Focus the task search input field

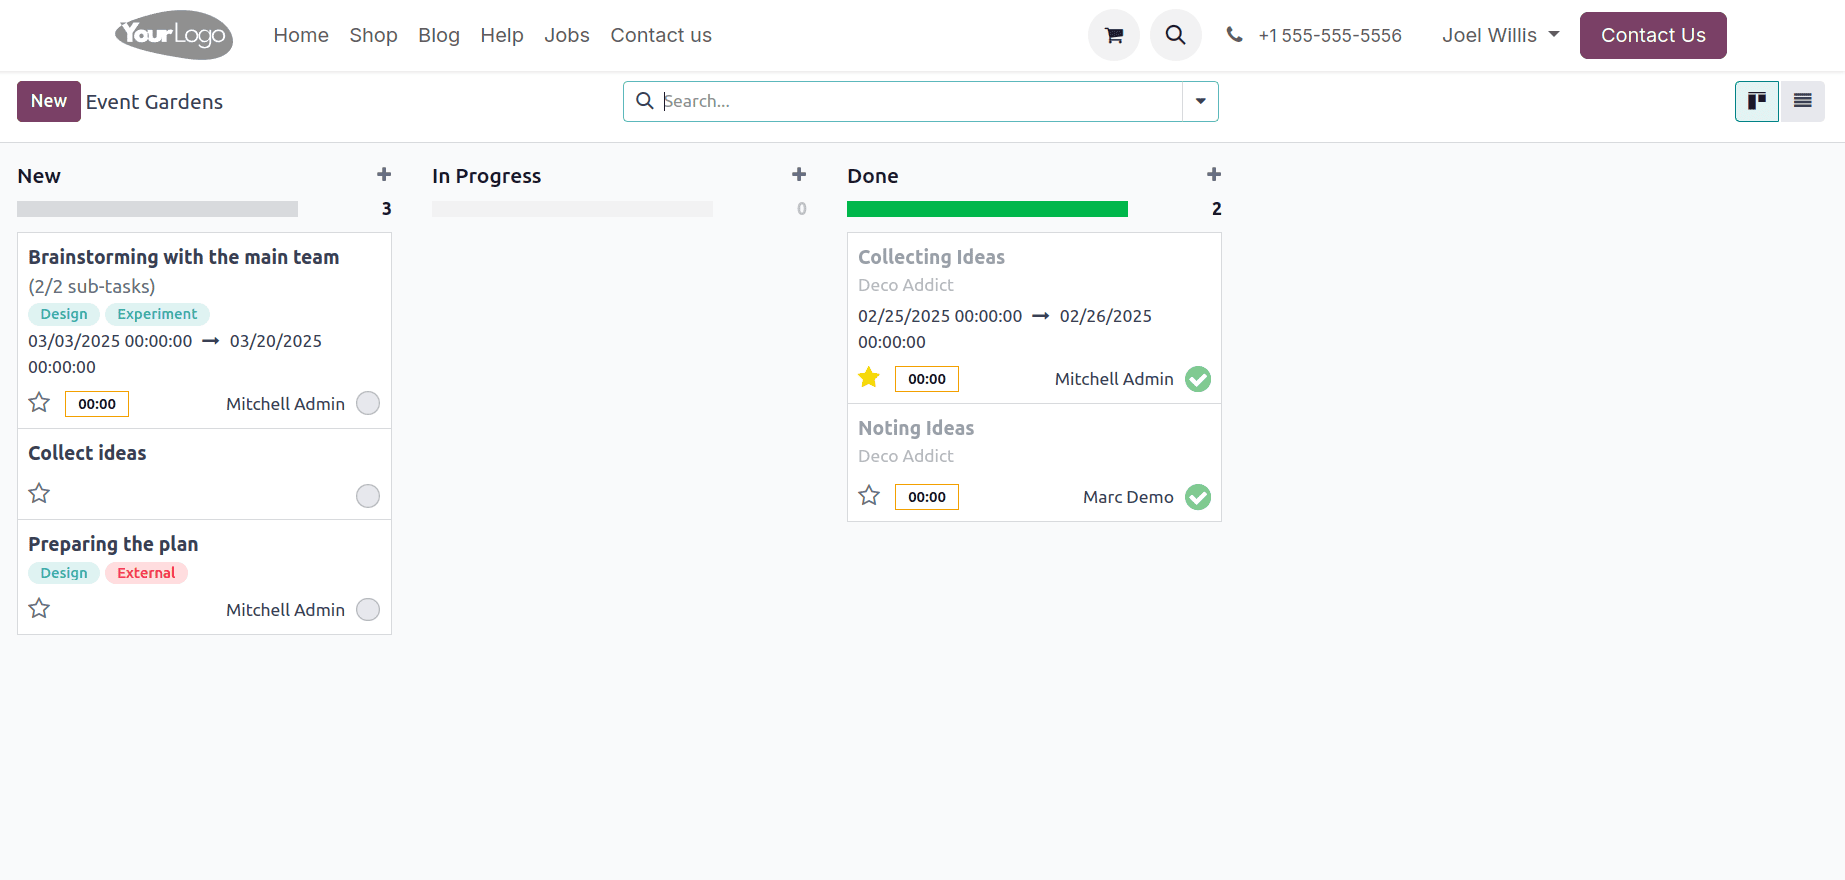click(x=920, y=101)
